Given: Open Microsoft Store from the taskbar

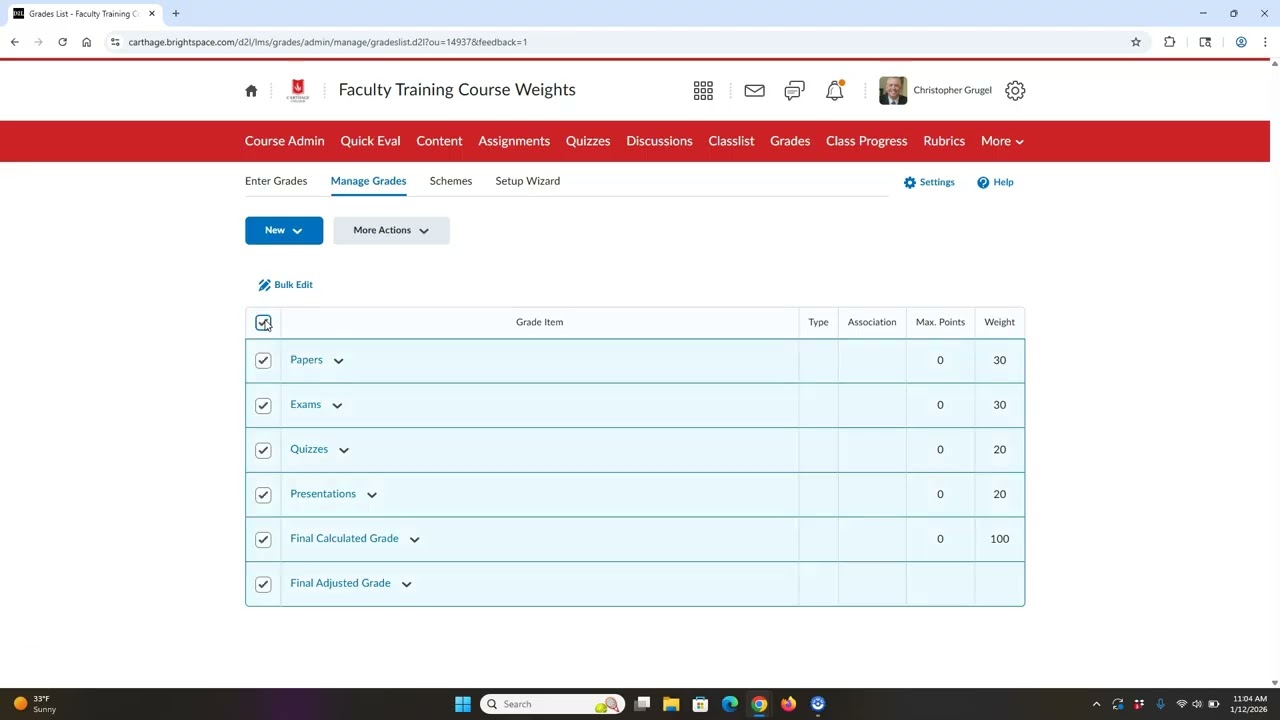Looking at the screenshot, I should click(700, 704).
